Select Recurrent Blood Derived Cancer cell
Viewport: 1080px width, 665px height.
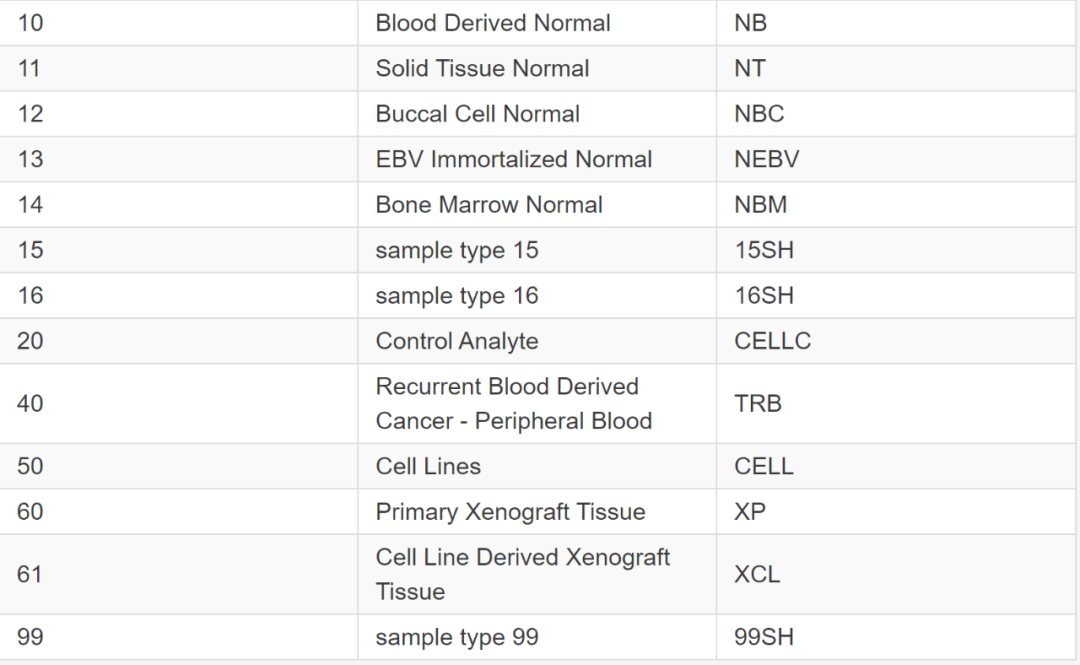[537, 404]
